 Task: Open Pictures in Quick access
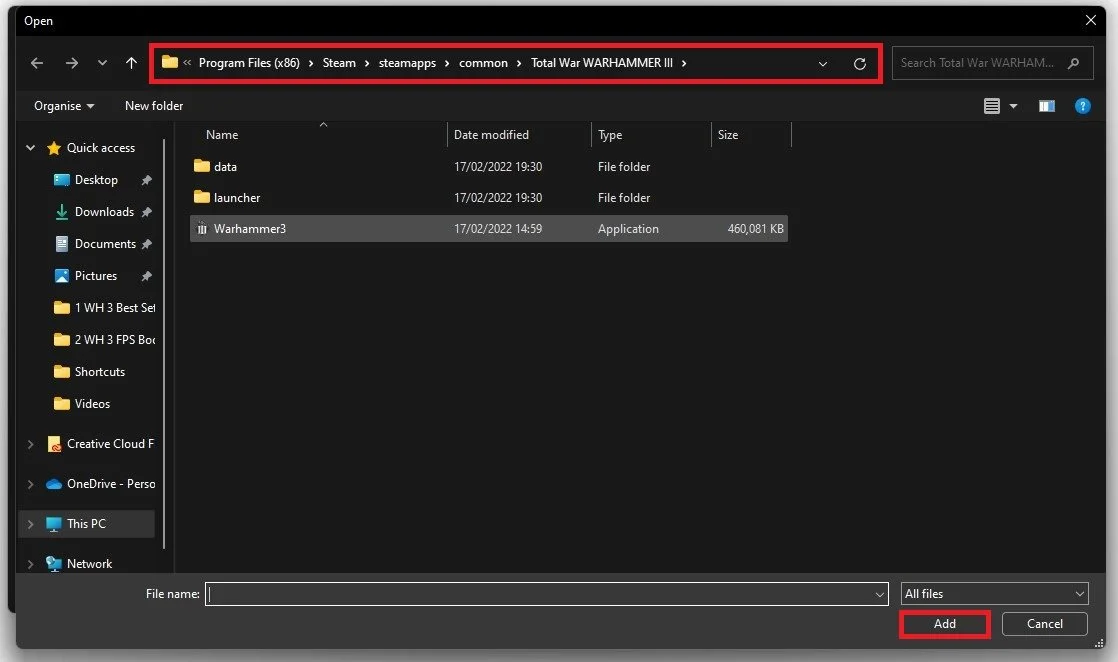[x=96, y=276]
